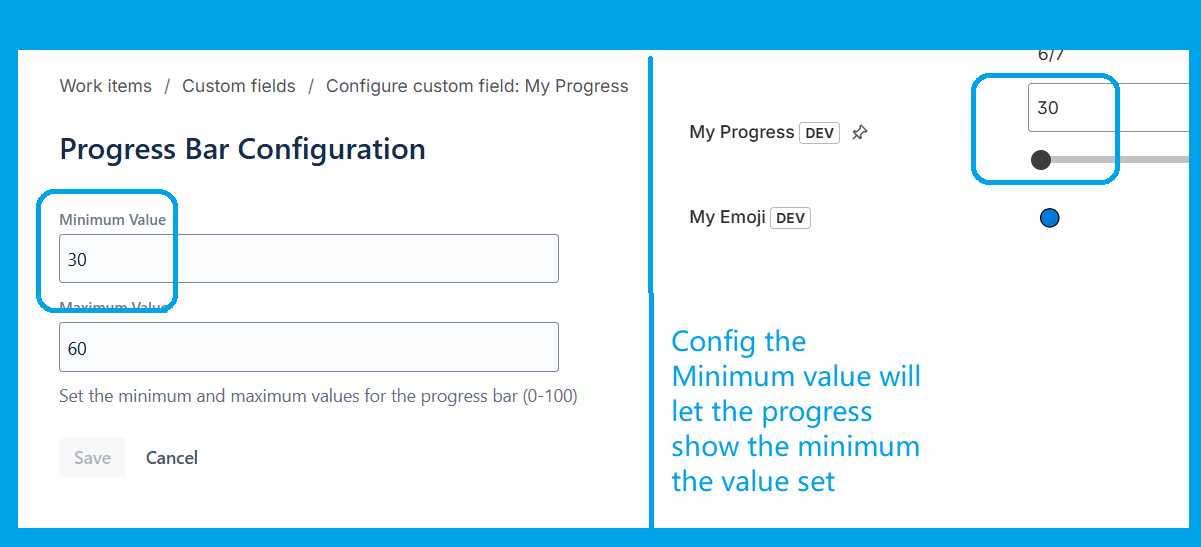Select the blue circle emoji value
1201x547 pixels.
pos(1049,218)
